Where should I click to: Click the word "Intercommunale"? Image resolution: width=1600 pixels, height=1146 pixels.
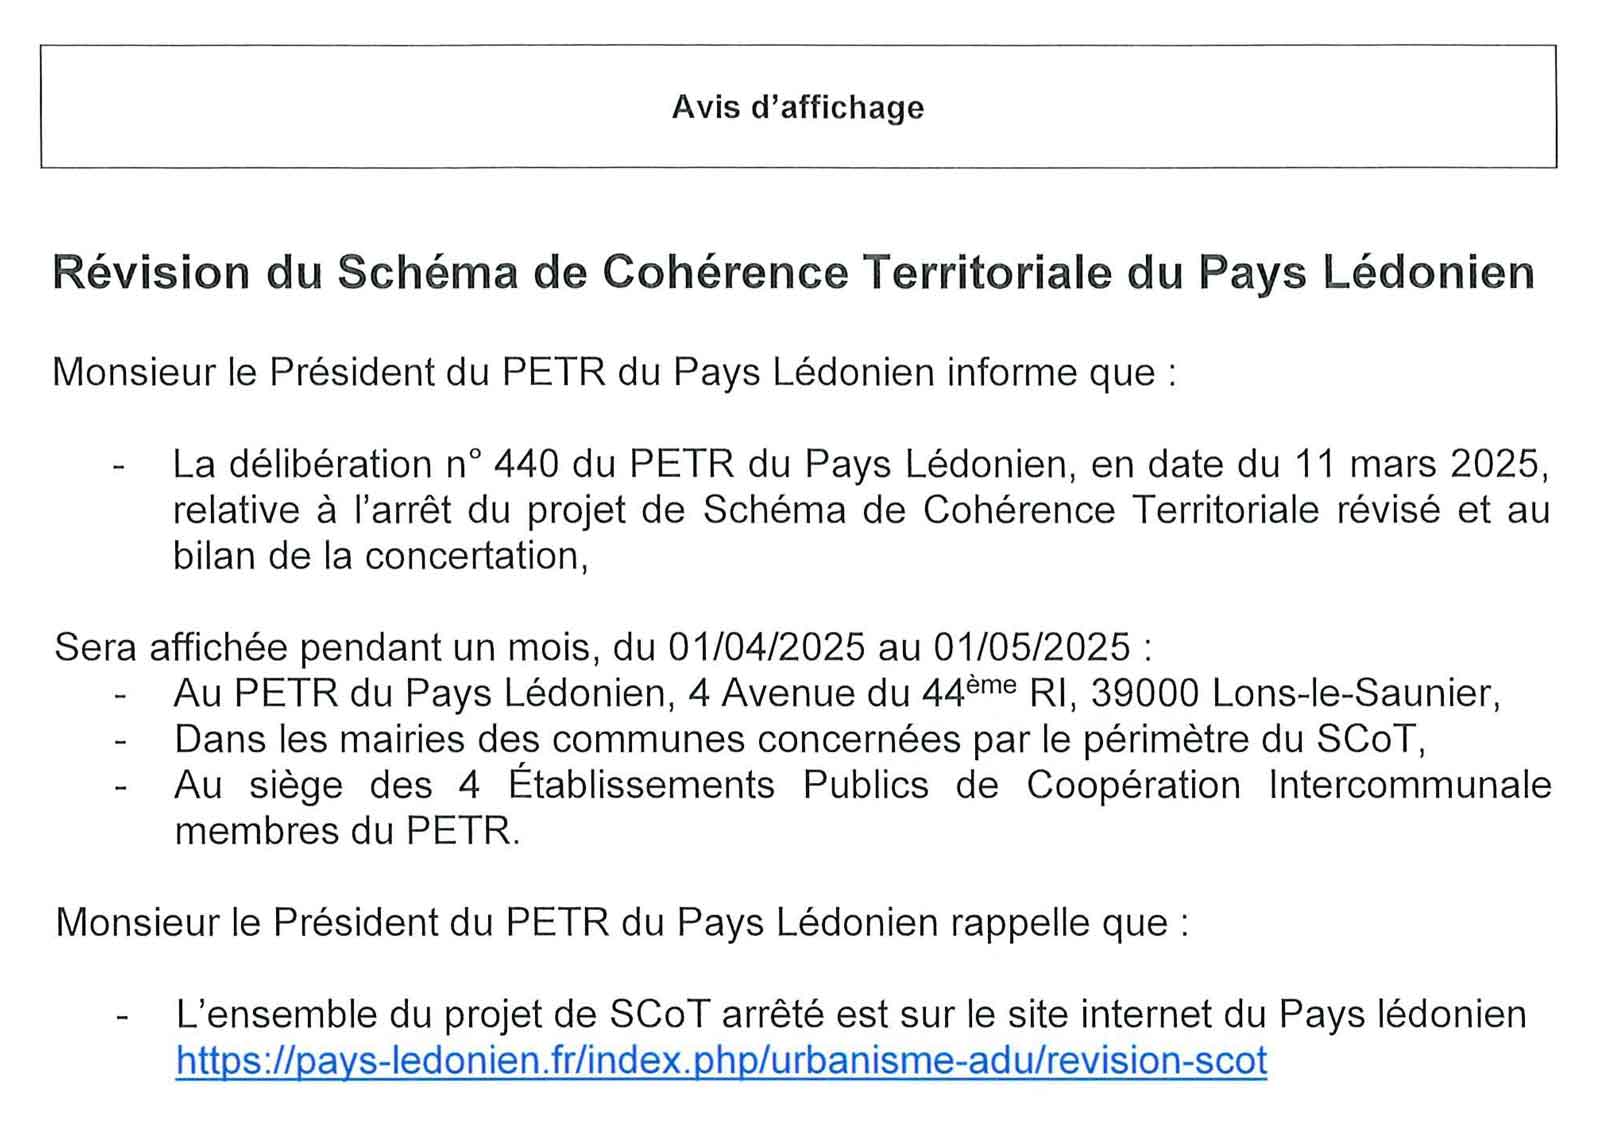coord(1409,784)
